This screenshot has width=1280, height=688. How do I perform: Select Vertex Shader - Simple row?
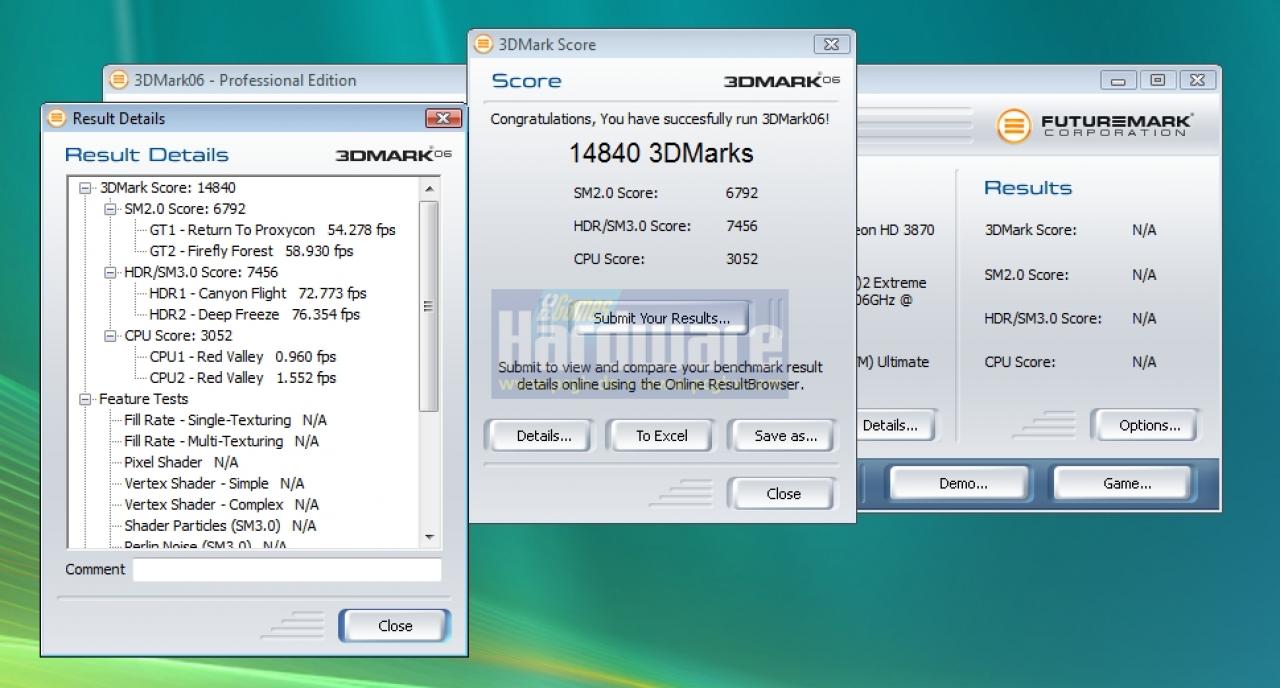[214, 483]
